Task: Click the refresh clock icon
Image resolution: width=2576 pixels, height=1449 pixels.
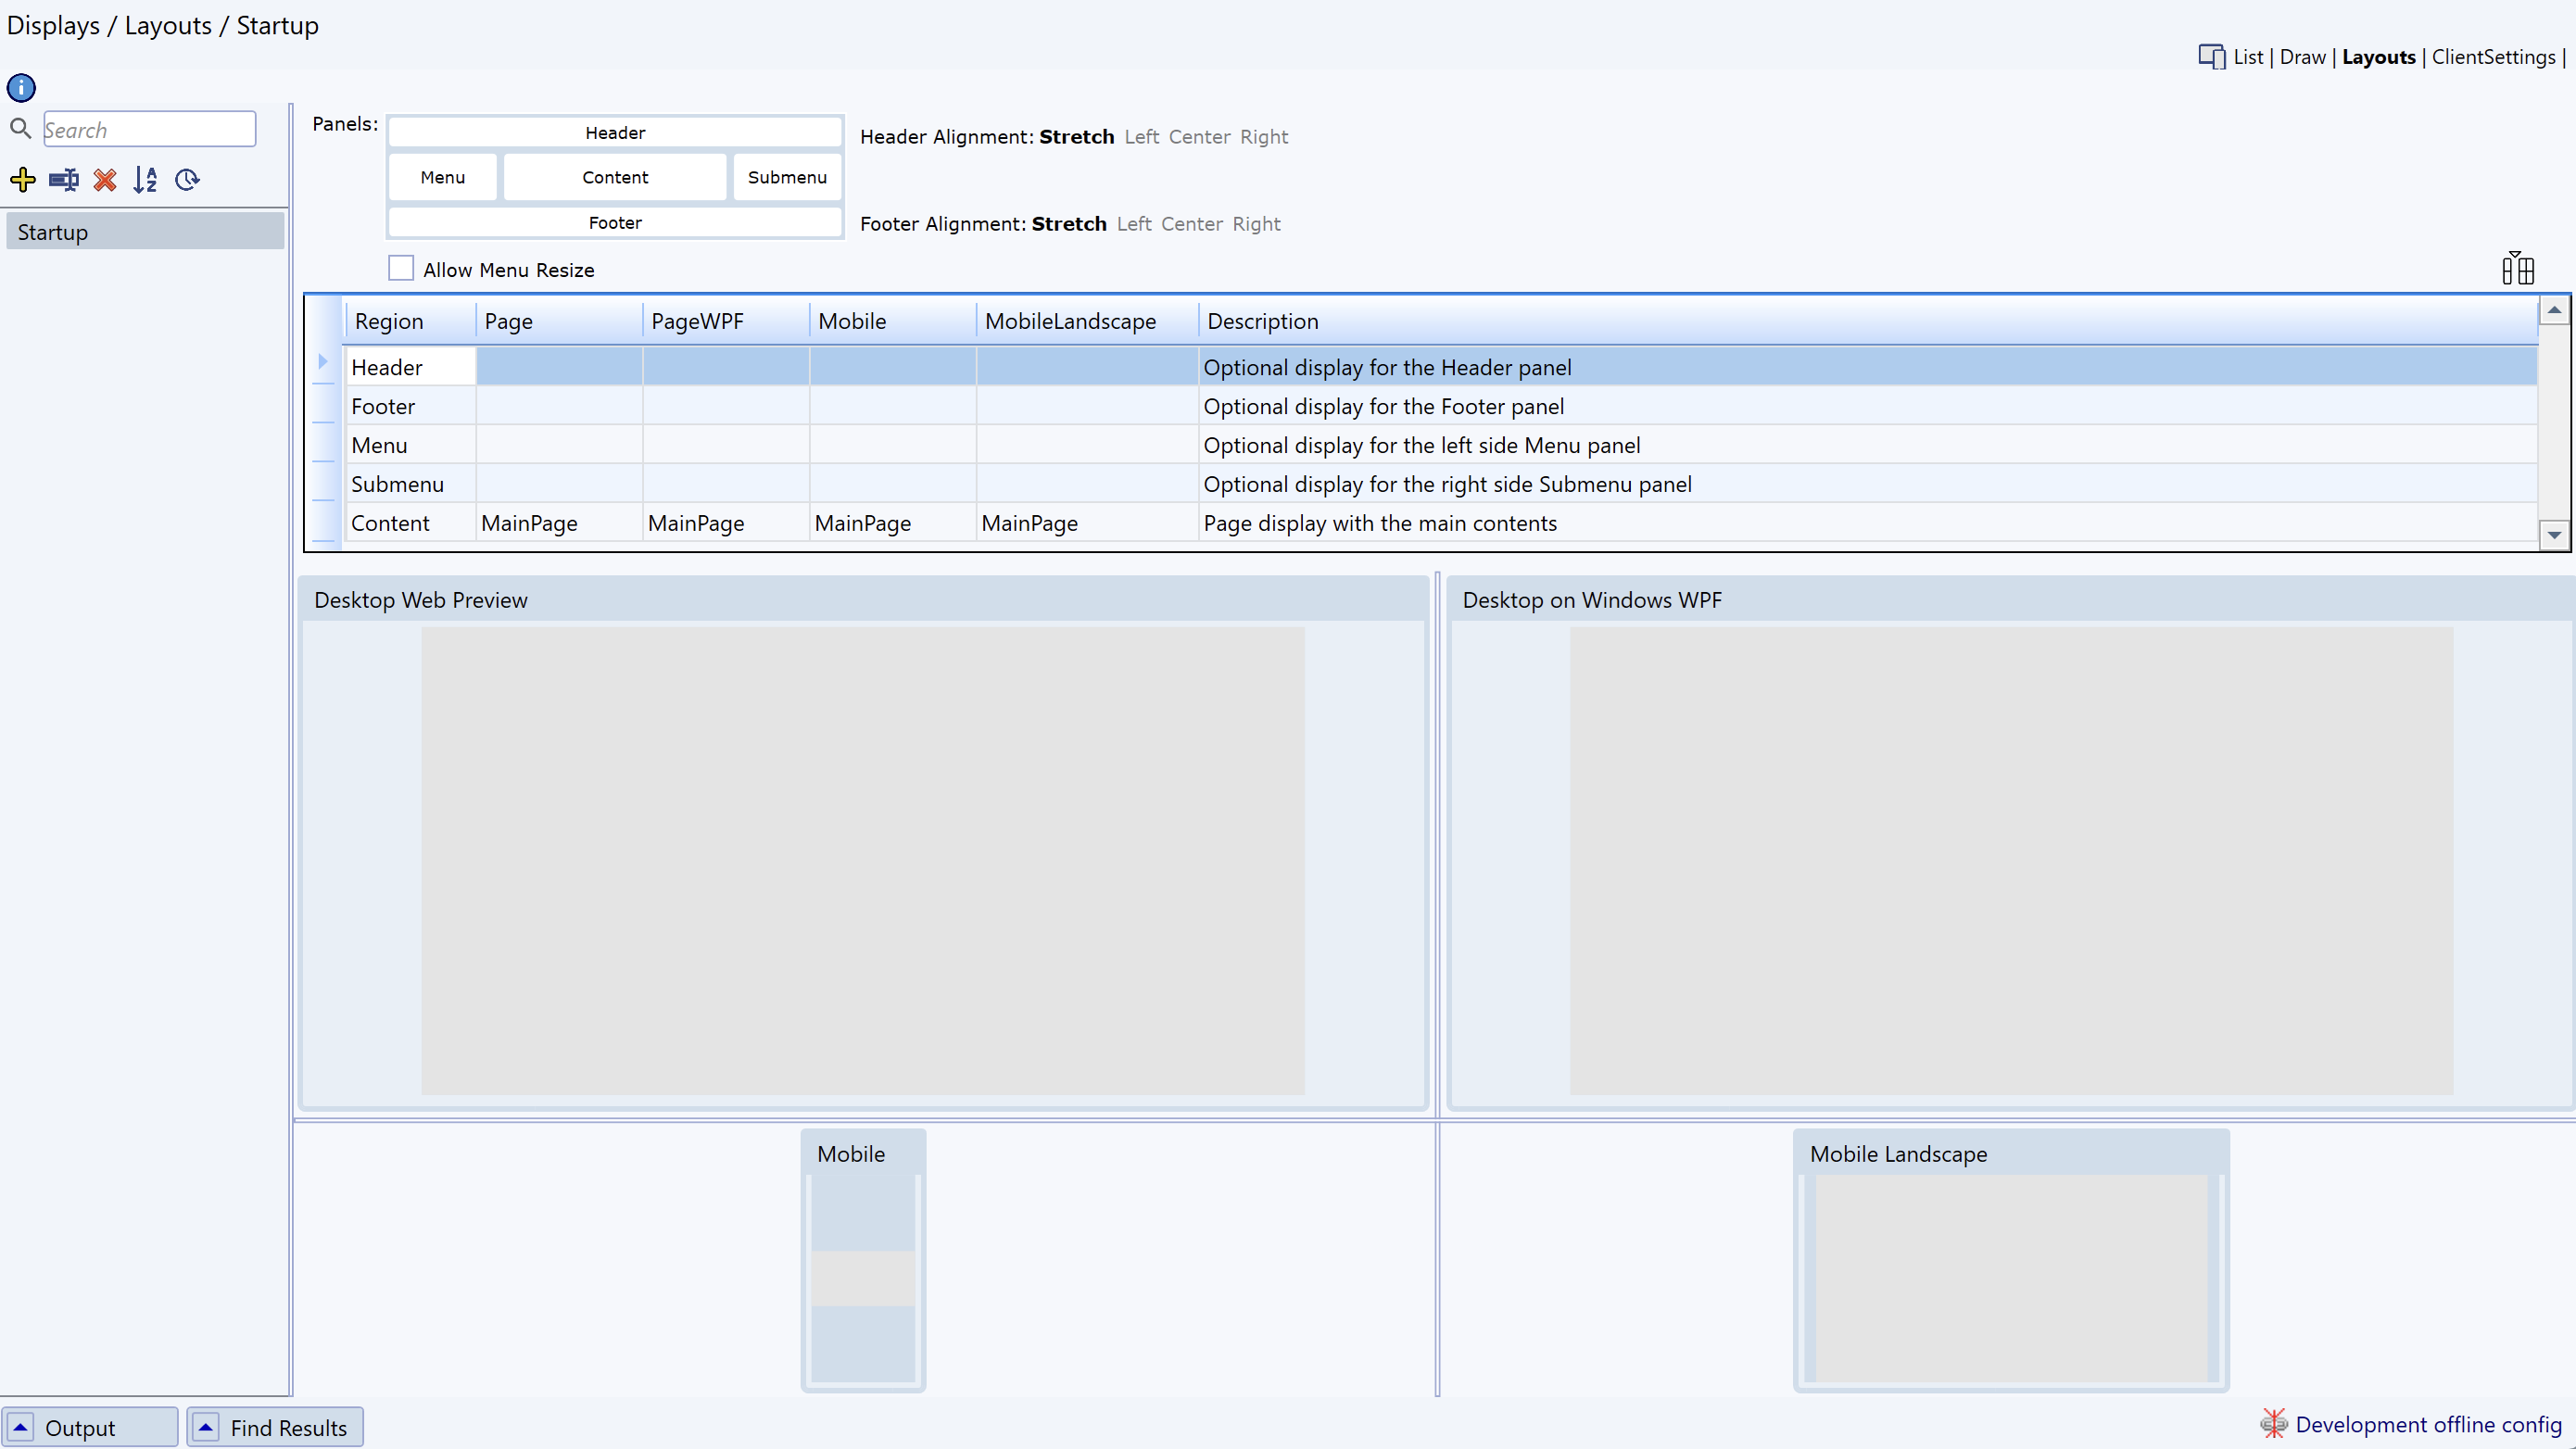Action: pos(187,180)
